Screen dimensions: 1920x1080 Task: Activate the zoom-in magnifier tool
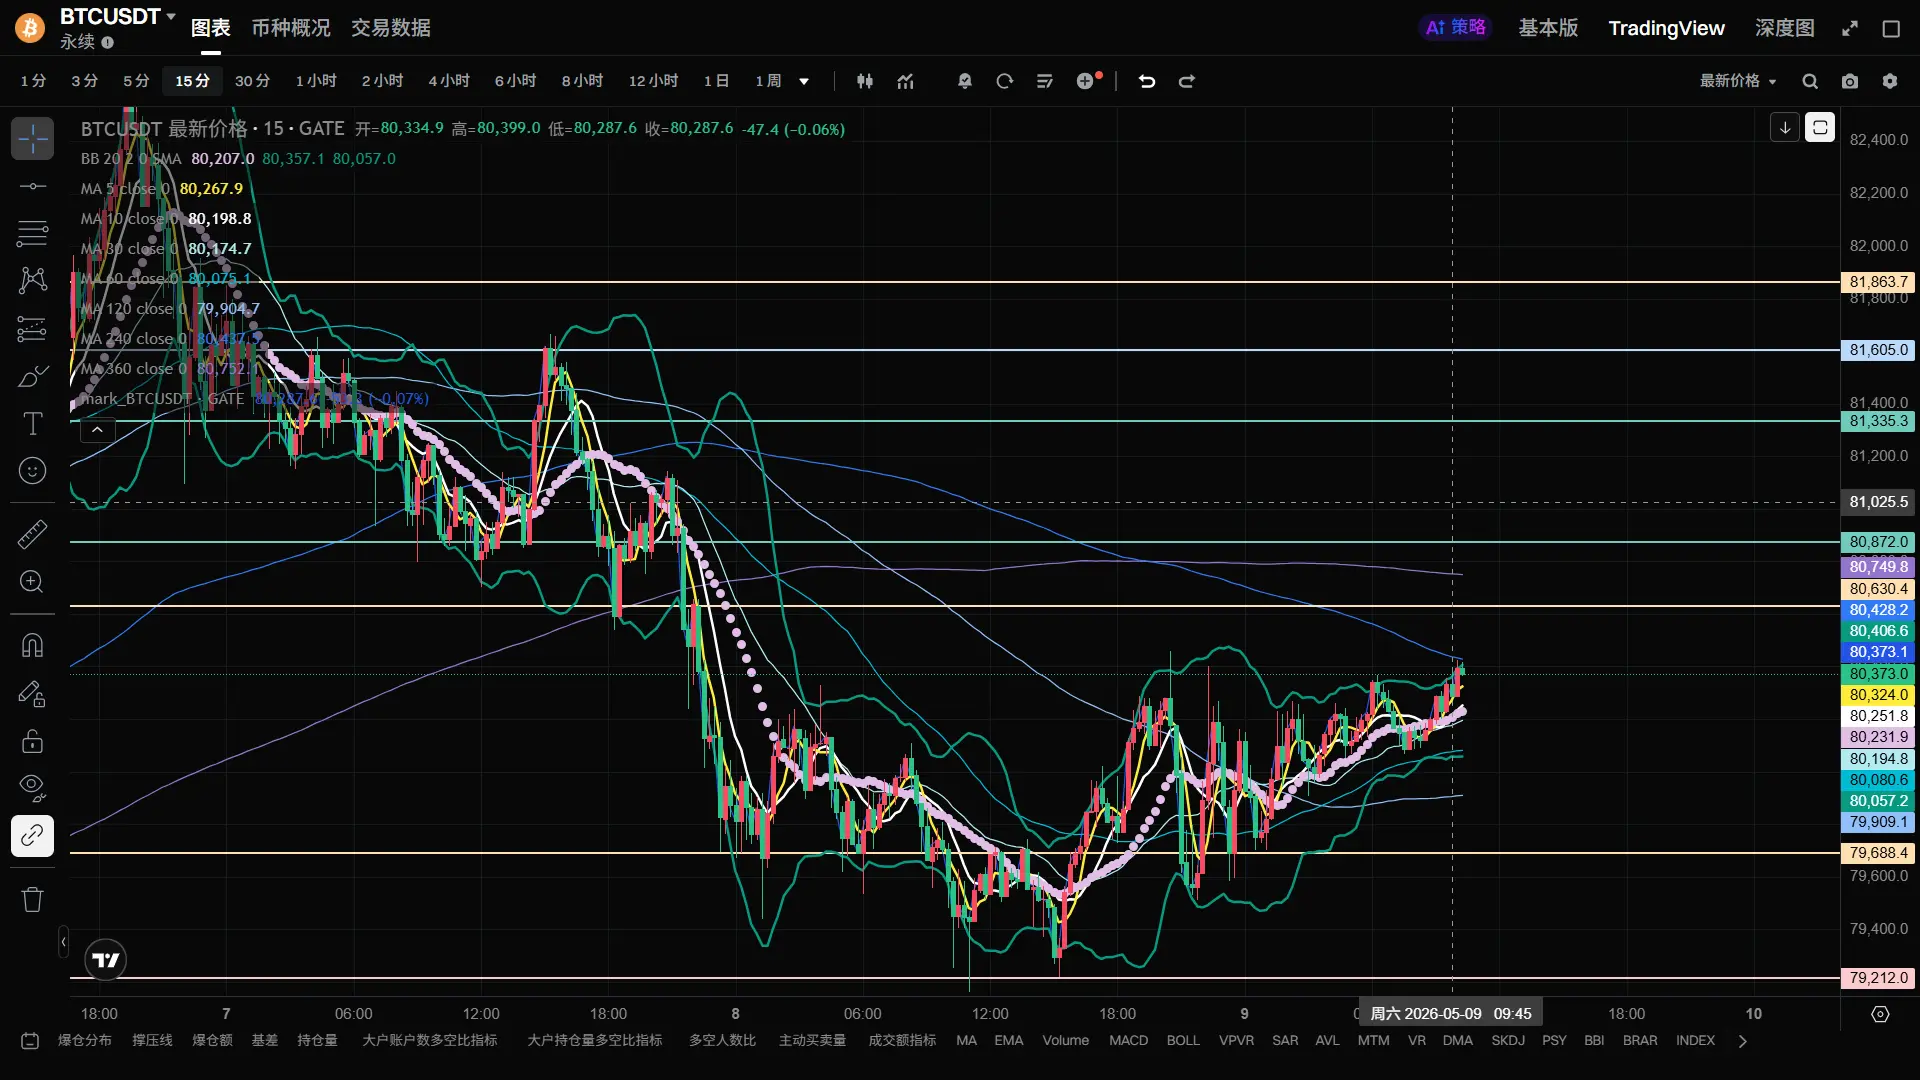pyautogui.click(x=32, y=582)
